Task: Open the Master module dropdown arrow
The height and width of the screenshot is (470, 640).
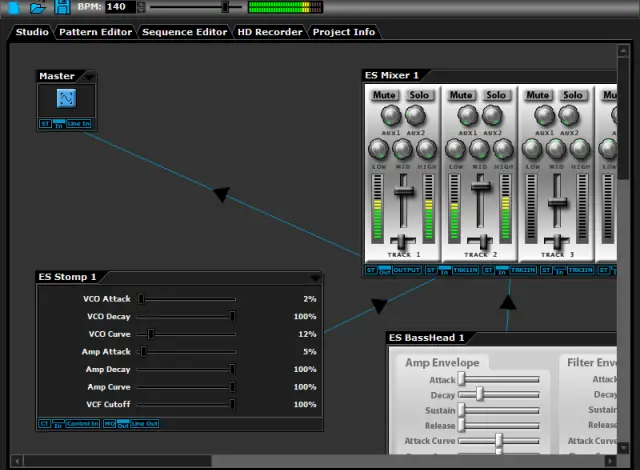Action: (89, 76)
